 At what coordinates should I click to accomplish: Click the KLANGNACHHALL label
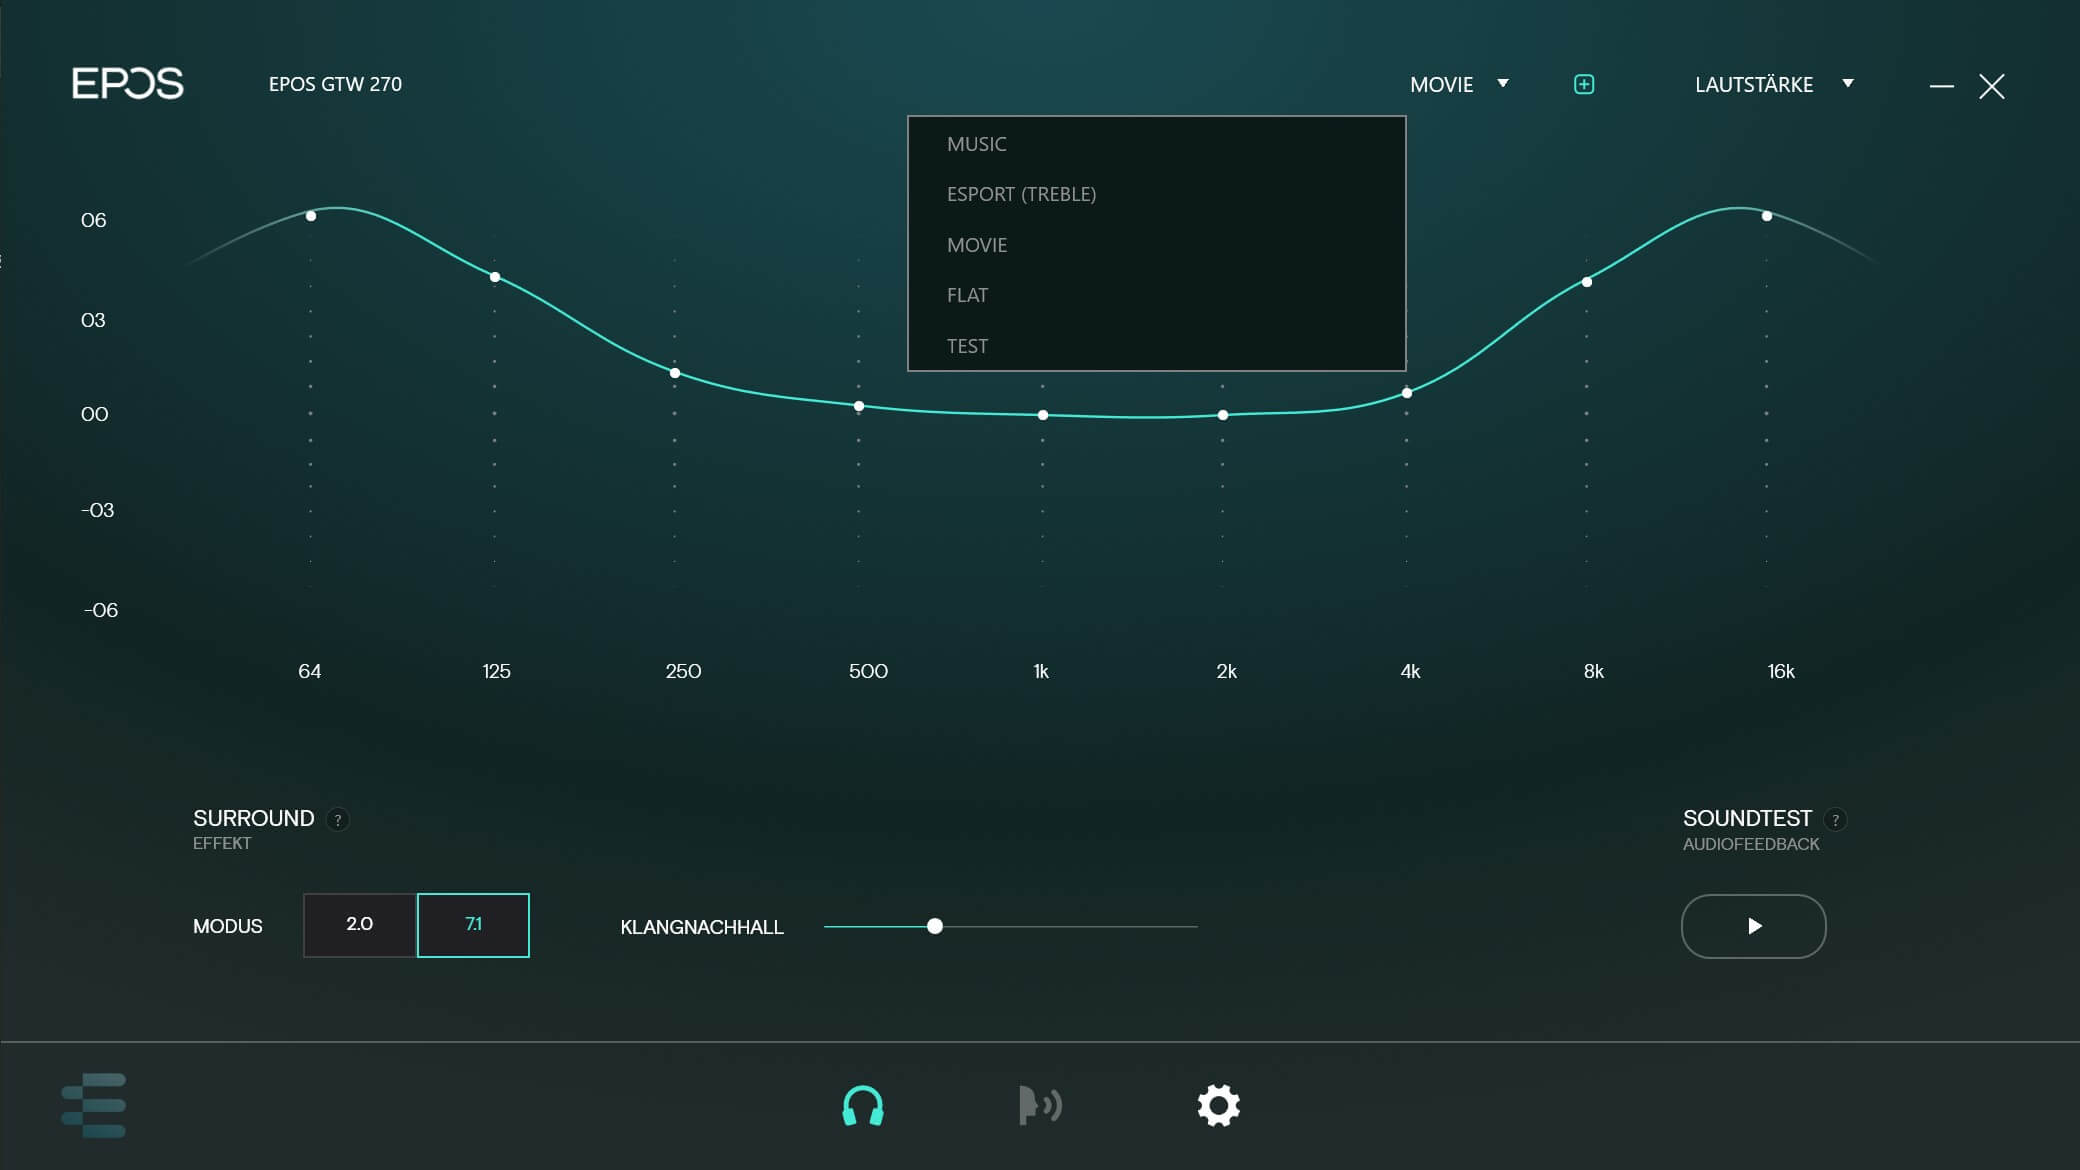(x=702, y=927)
